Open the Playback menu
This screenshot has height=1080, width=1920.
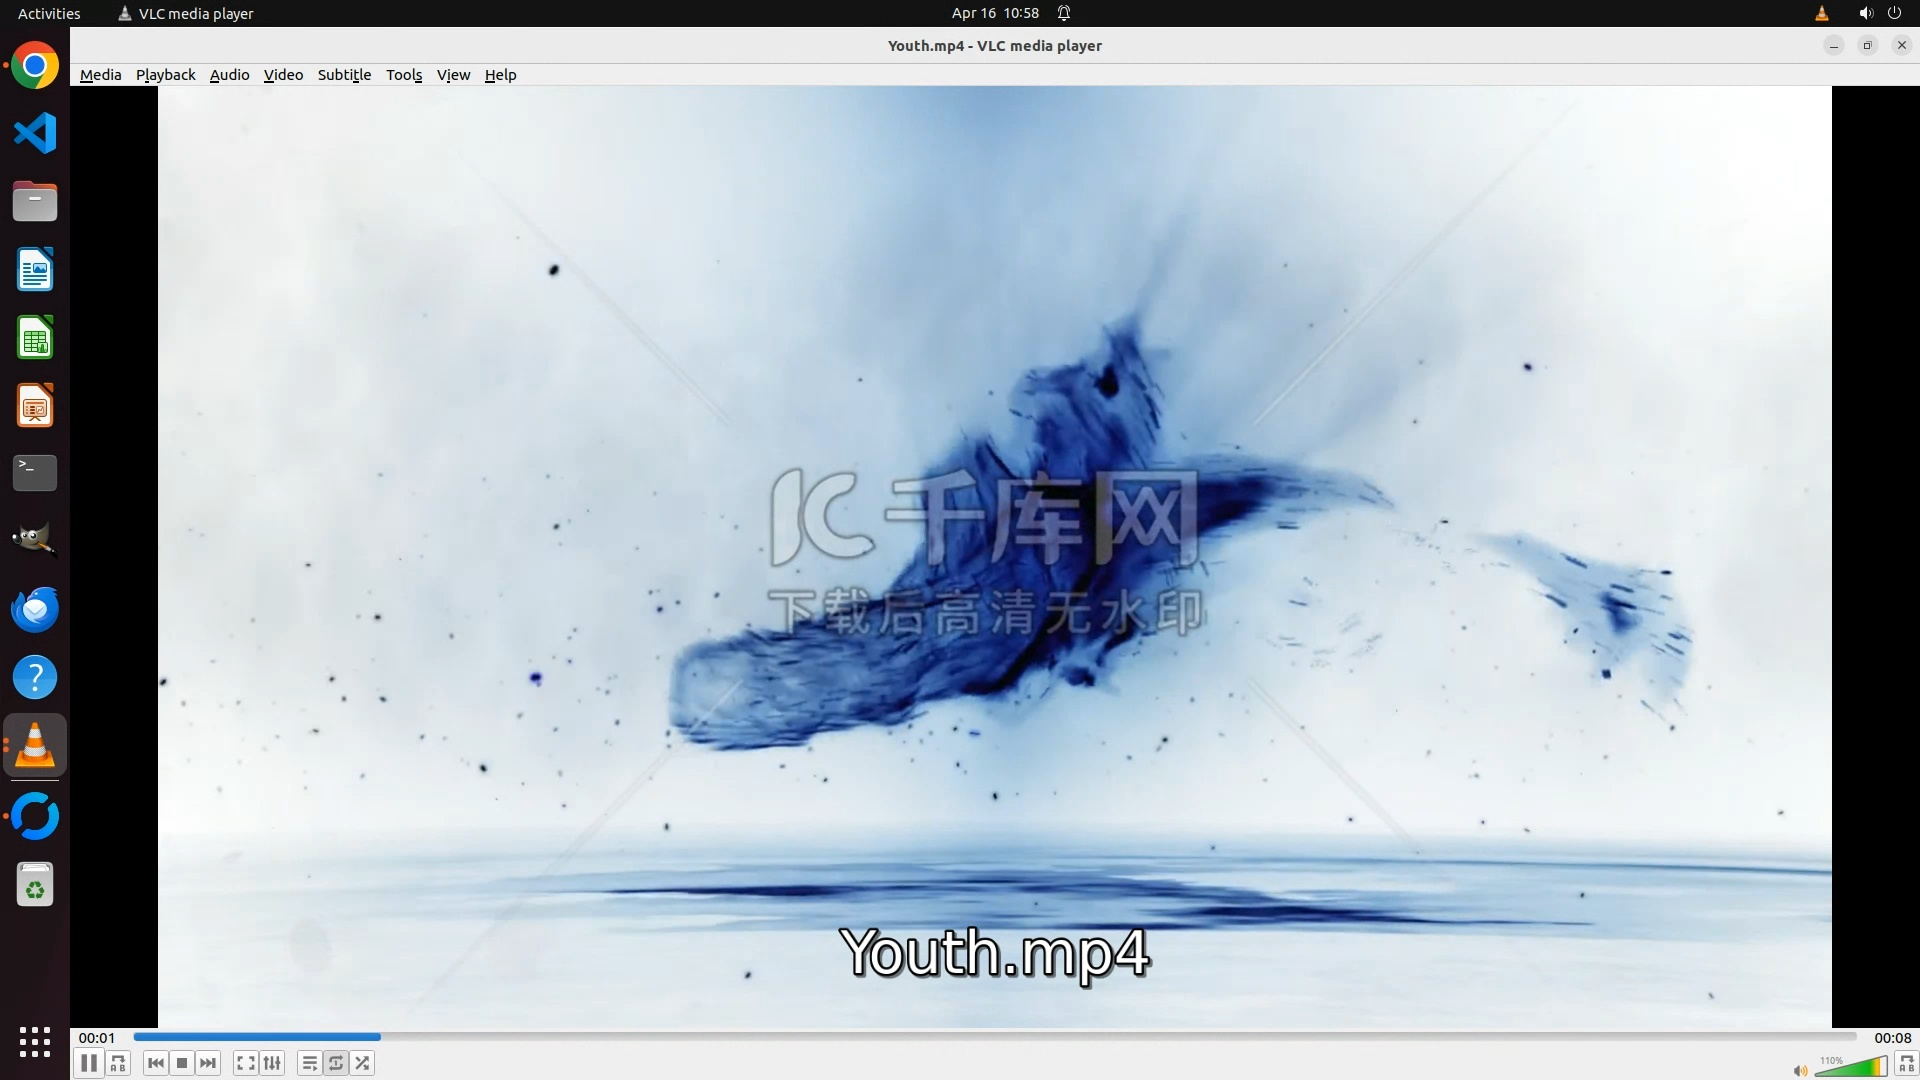coord(165,75)
